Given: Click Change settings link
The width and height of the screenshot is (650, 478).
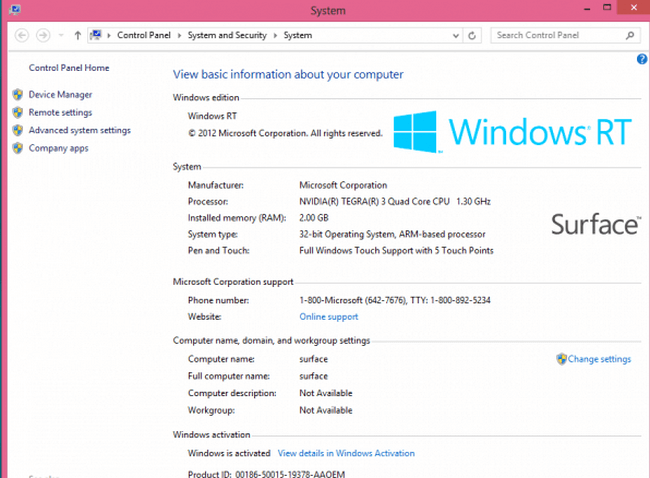Looking at the screenshot, I should click(x=599, y=359).
